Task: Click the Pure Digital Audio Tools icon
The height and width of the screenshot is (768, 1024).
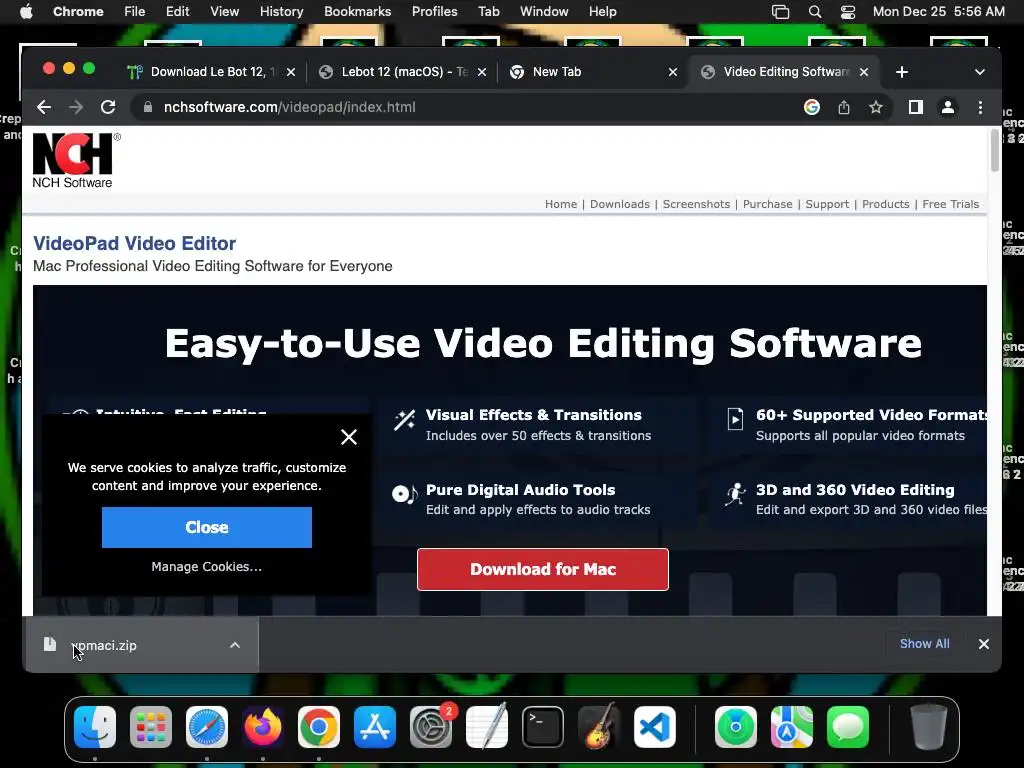Action: (x=404, y=494)
